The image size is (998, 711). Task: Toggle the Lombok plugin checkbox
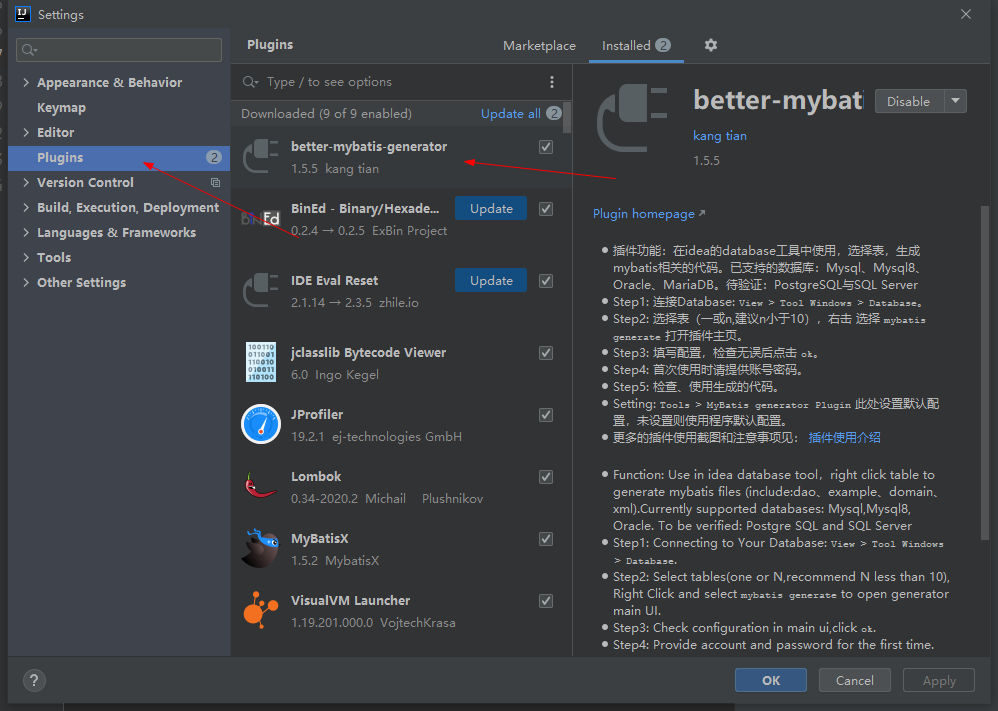546,477
